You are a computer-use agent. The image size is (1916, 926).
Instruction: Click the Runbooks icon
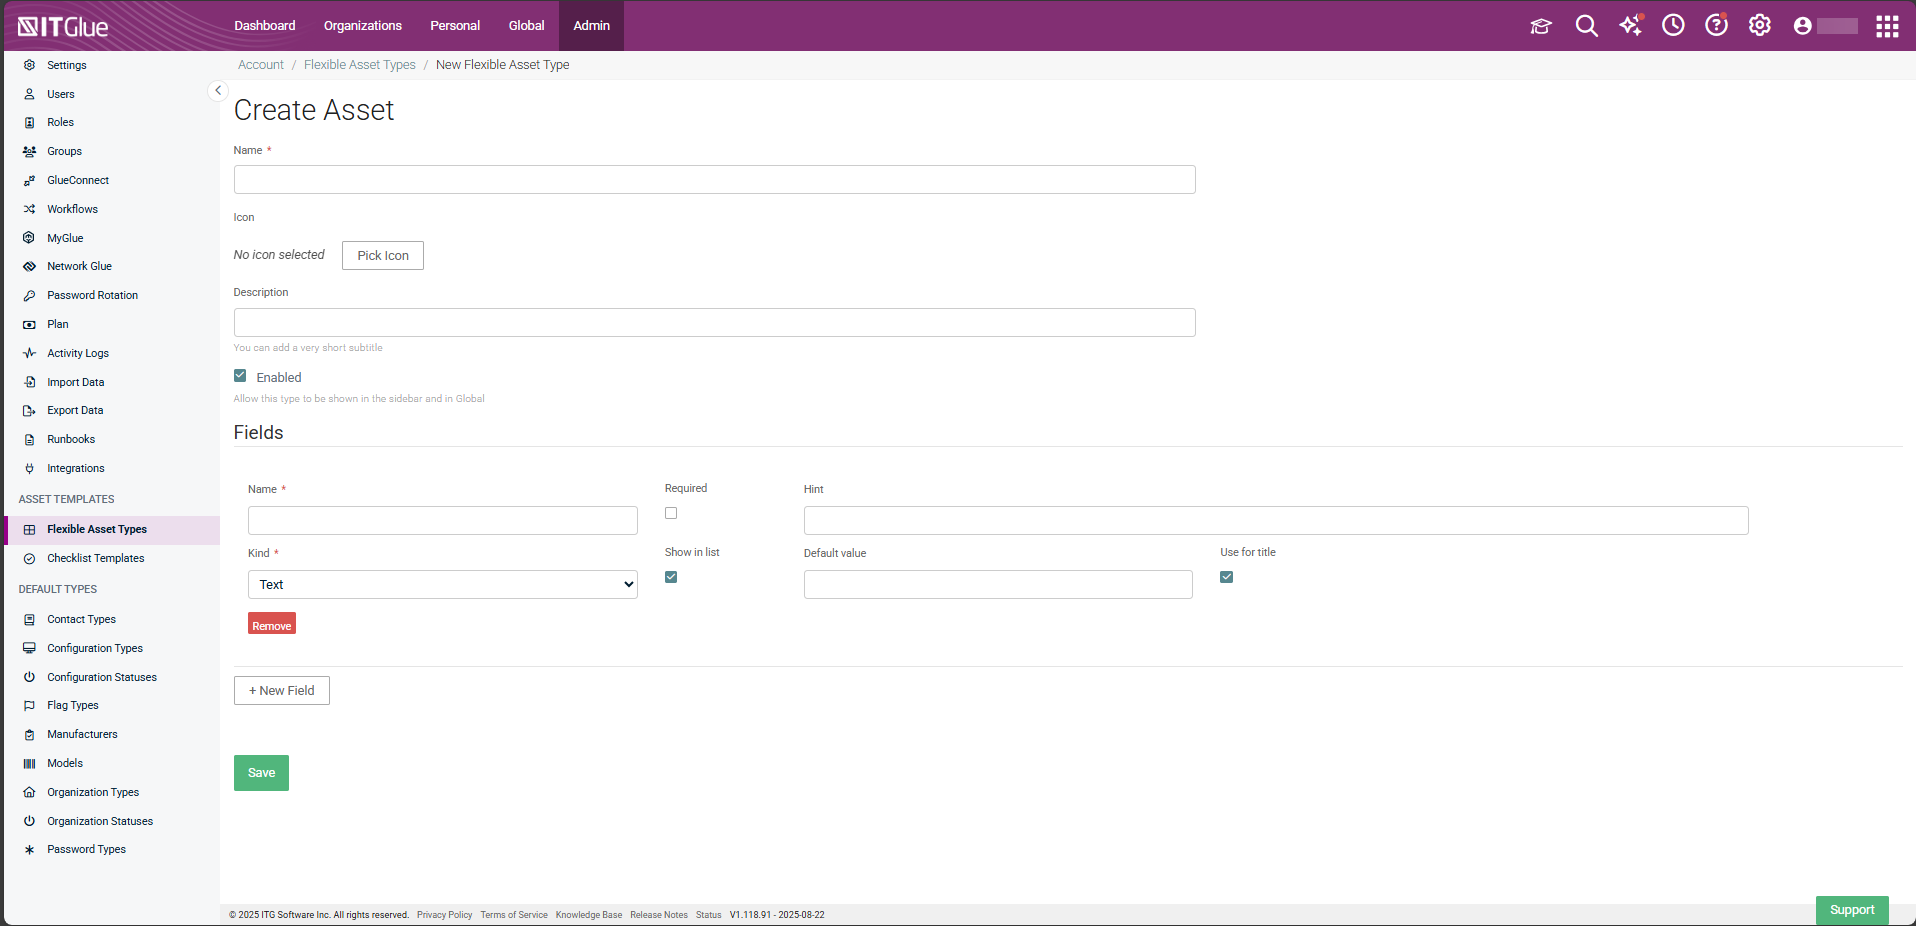(29, 439)
